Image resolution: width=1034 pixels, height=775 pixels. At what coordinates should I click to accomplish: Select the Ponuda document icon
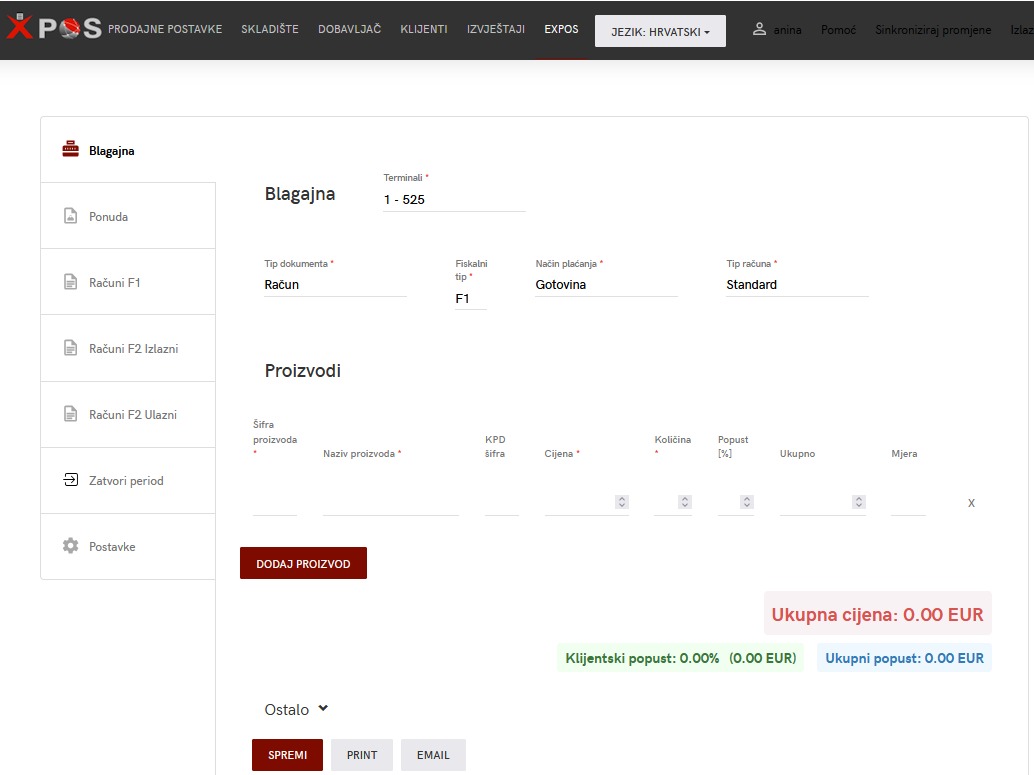point(69,214)
